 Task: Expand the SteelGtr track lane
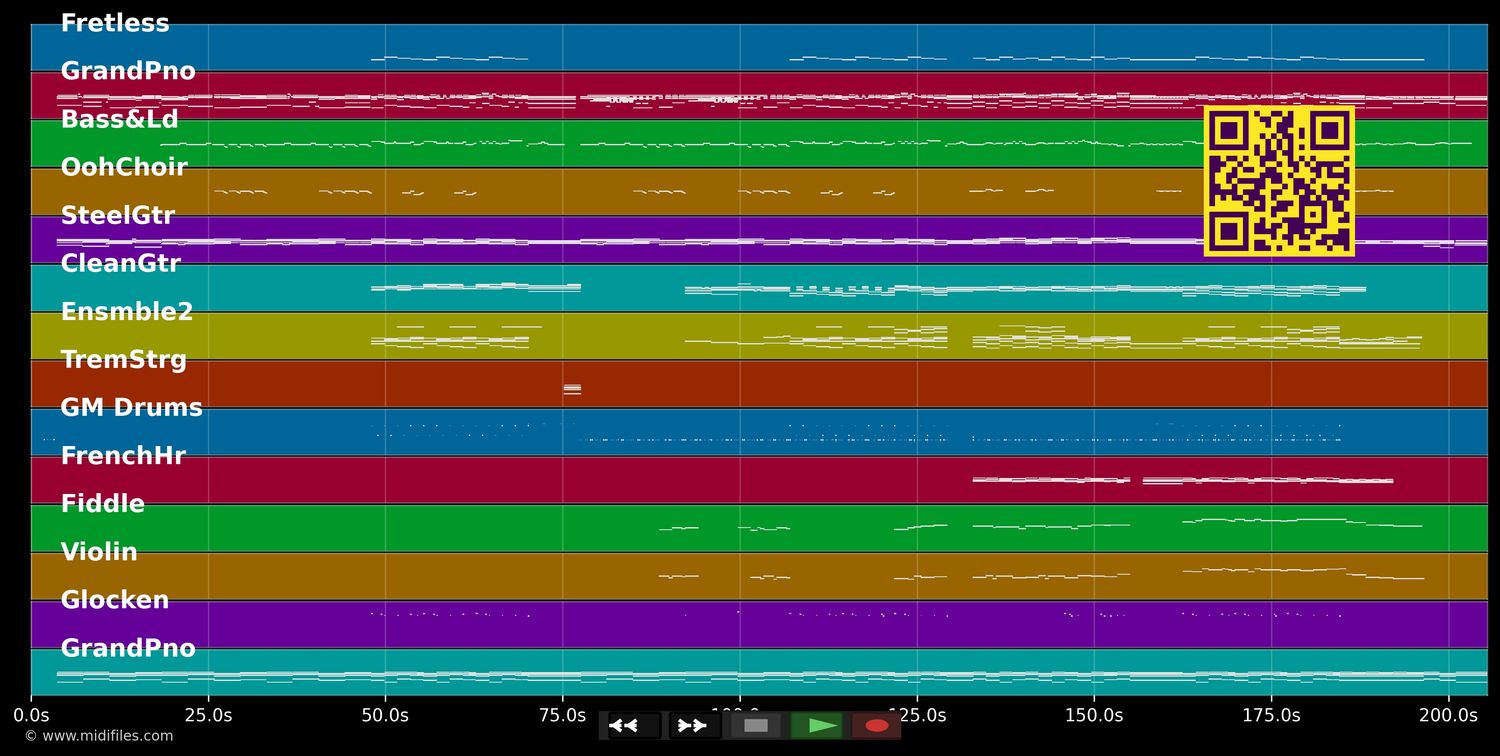point(117,214)
